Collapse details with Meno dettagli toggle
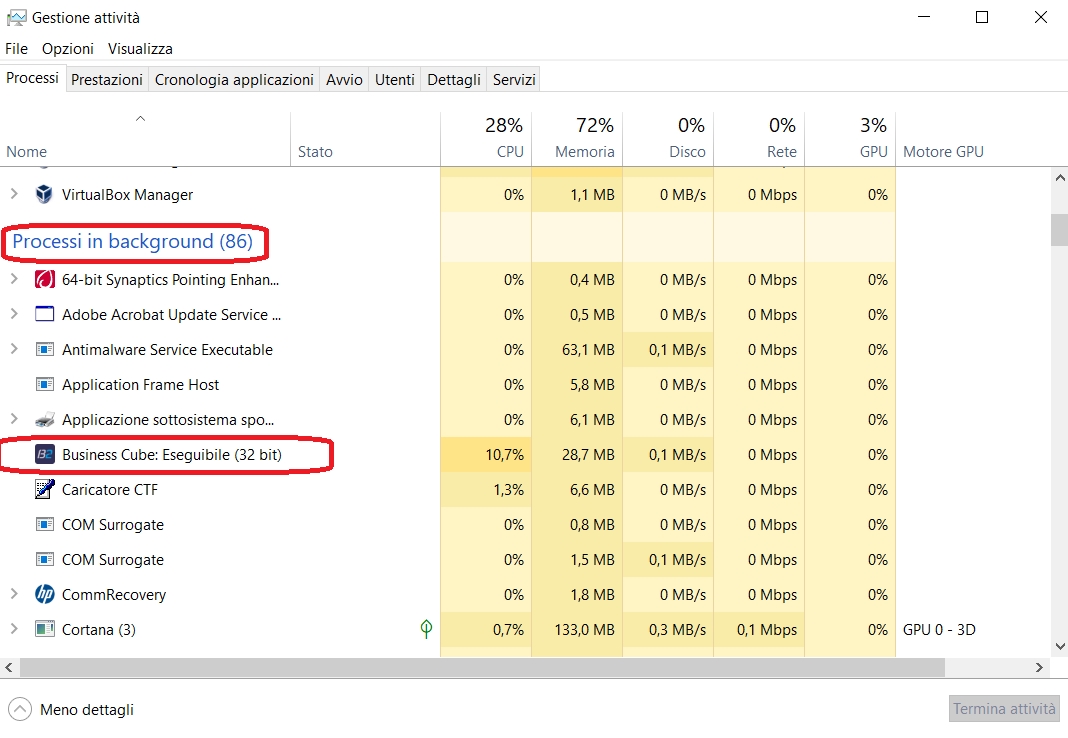1068x738 pixels. pyautogui.click(x=19, y=710)
